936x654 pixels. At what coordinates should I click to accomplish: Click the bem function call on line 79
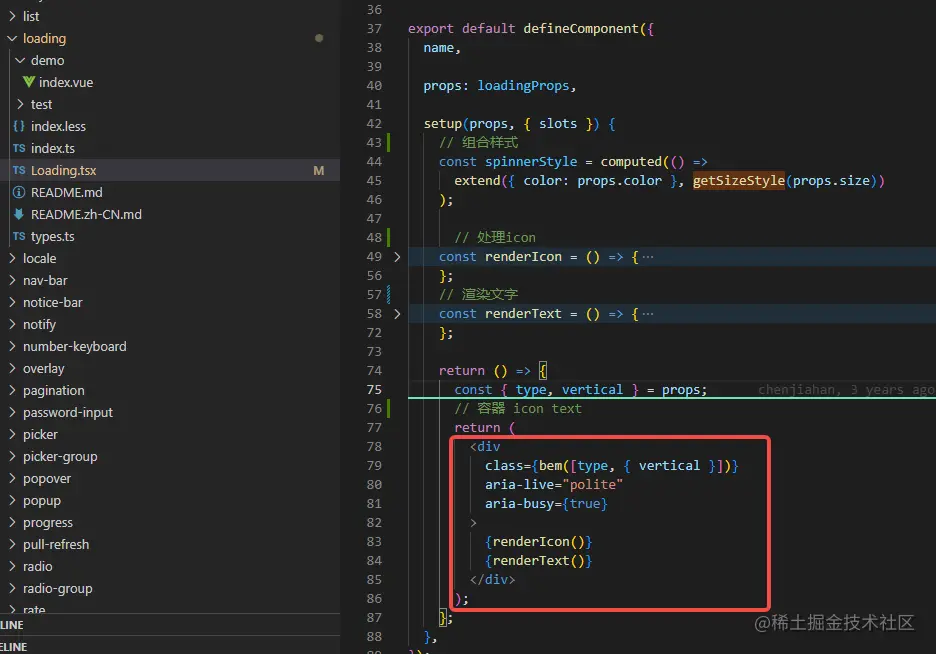coord(550,465)
